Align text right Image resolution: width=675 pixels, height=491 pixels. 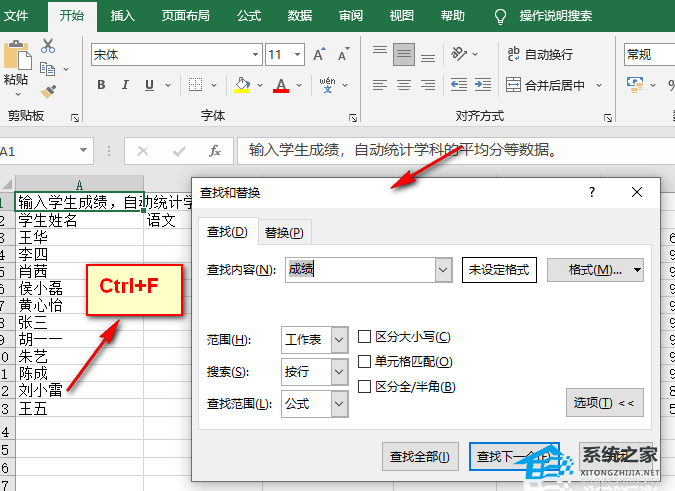(x=428, y=85)
